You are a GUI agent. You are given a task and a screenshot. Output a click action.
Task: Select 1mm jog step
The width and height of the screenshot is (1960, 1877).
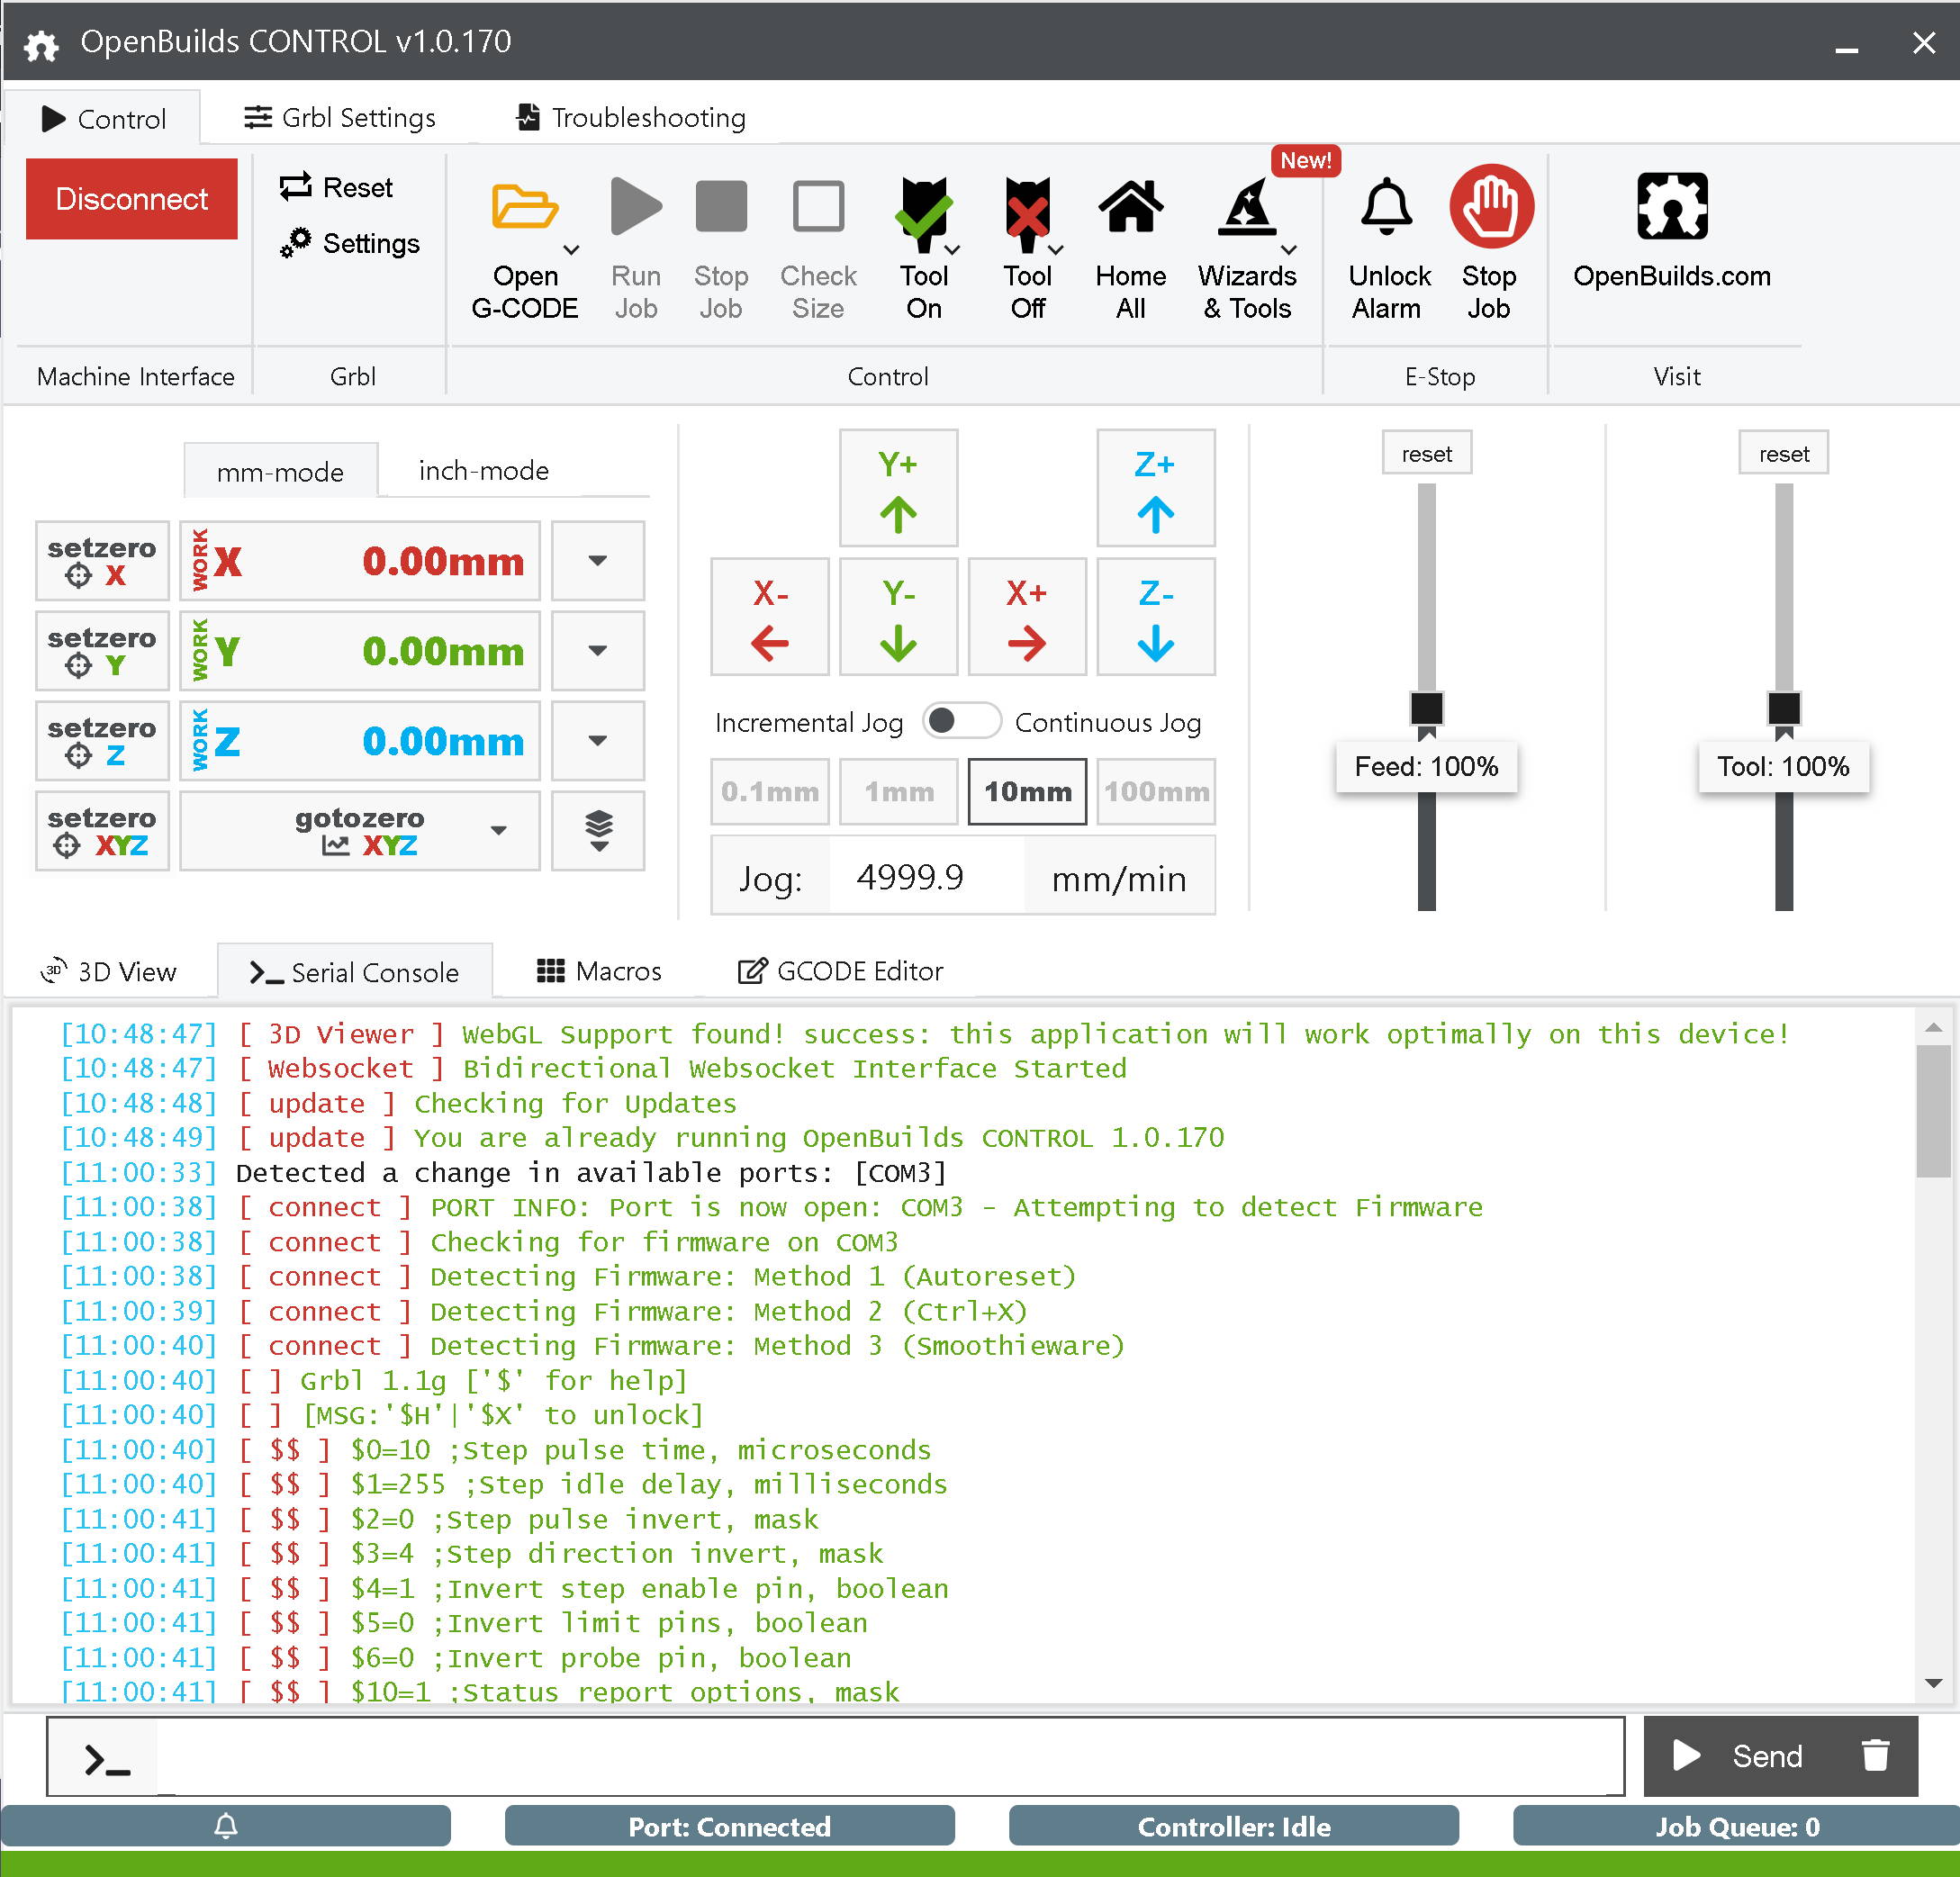pyautogui.click(x=898, y=791)
